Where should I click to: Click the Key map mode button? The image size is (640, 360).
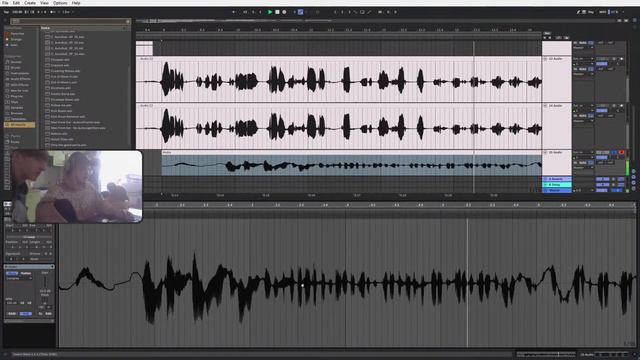[591, 12]
